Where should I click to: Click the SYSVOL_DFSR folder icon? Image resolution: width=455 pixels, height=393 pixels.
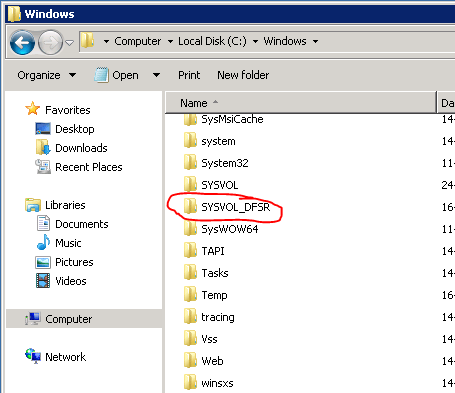pos(190,206)
